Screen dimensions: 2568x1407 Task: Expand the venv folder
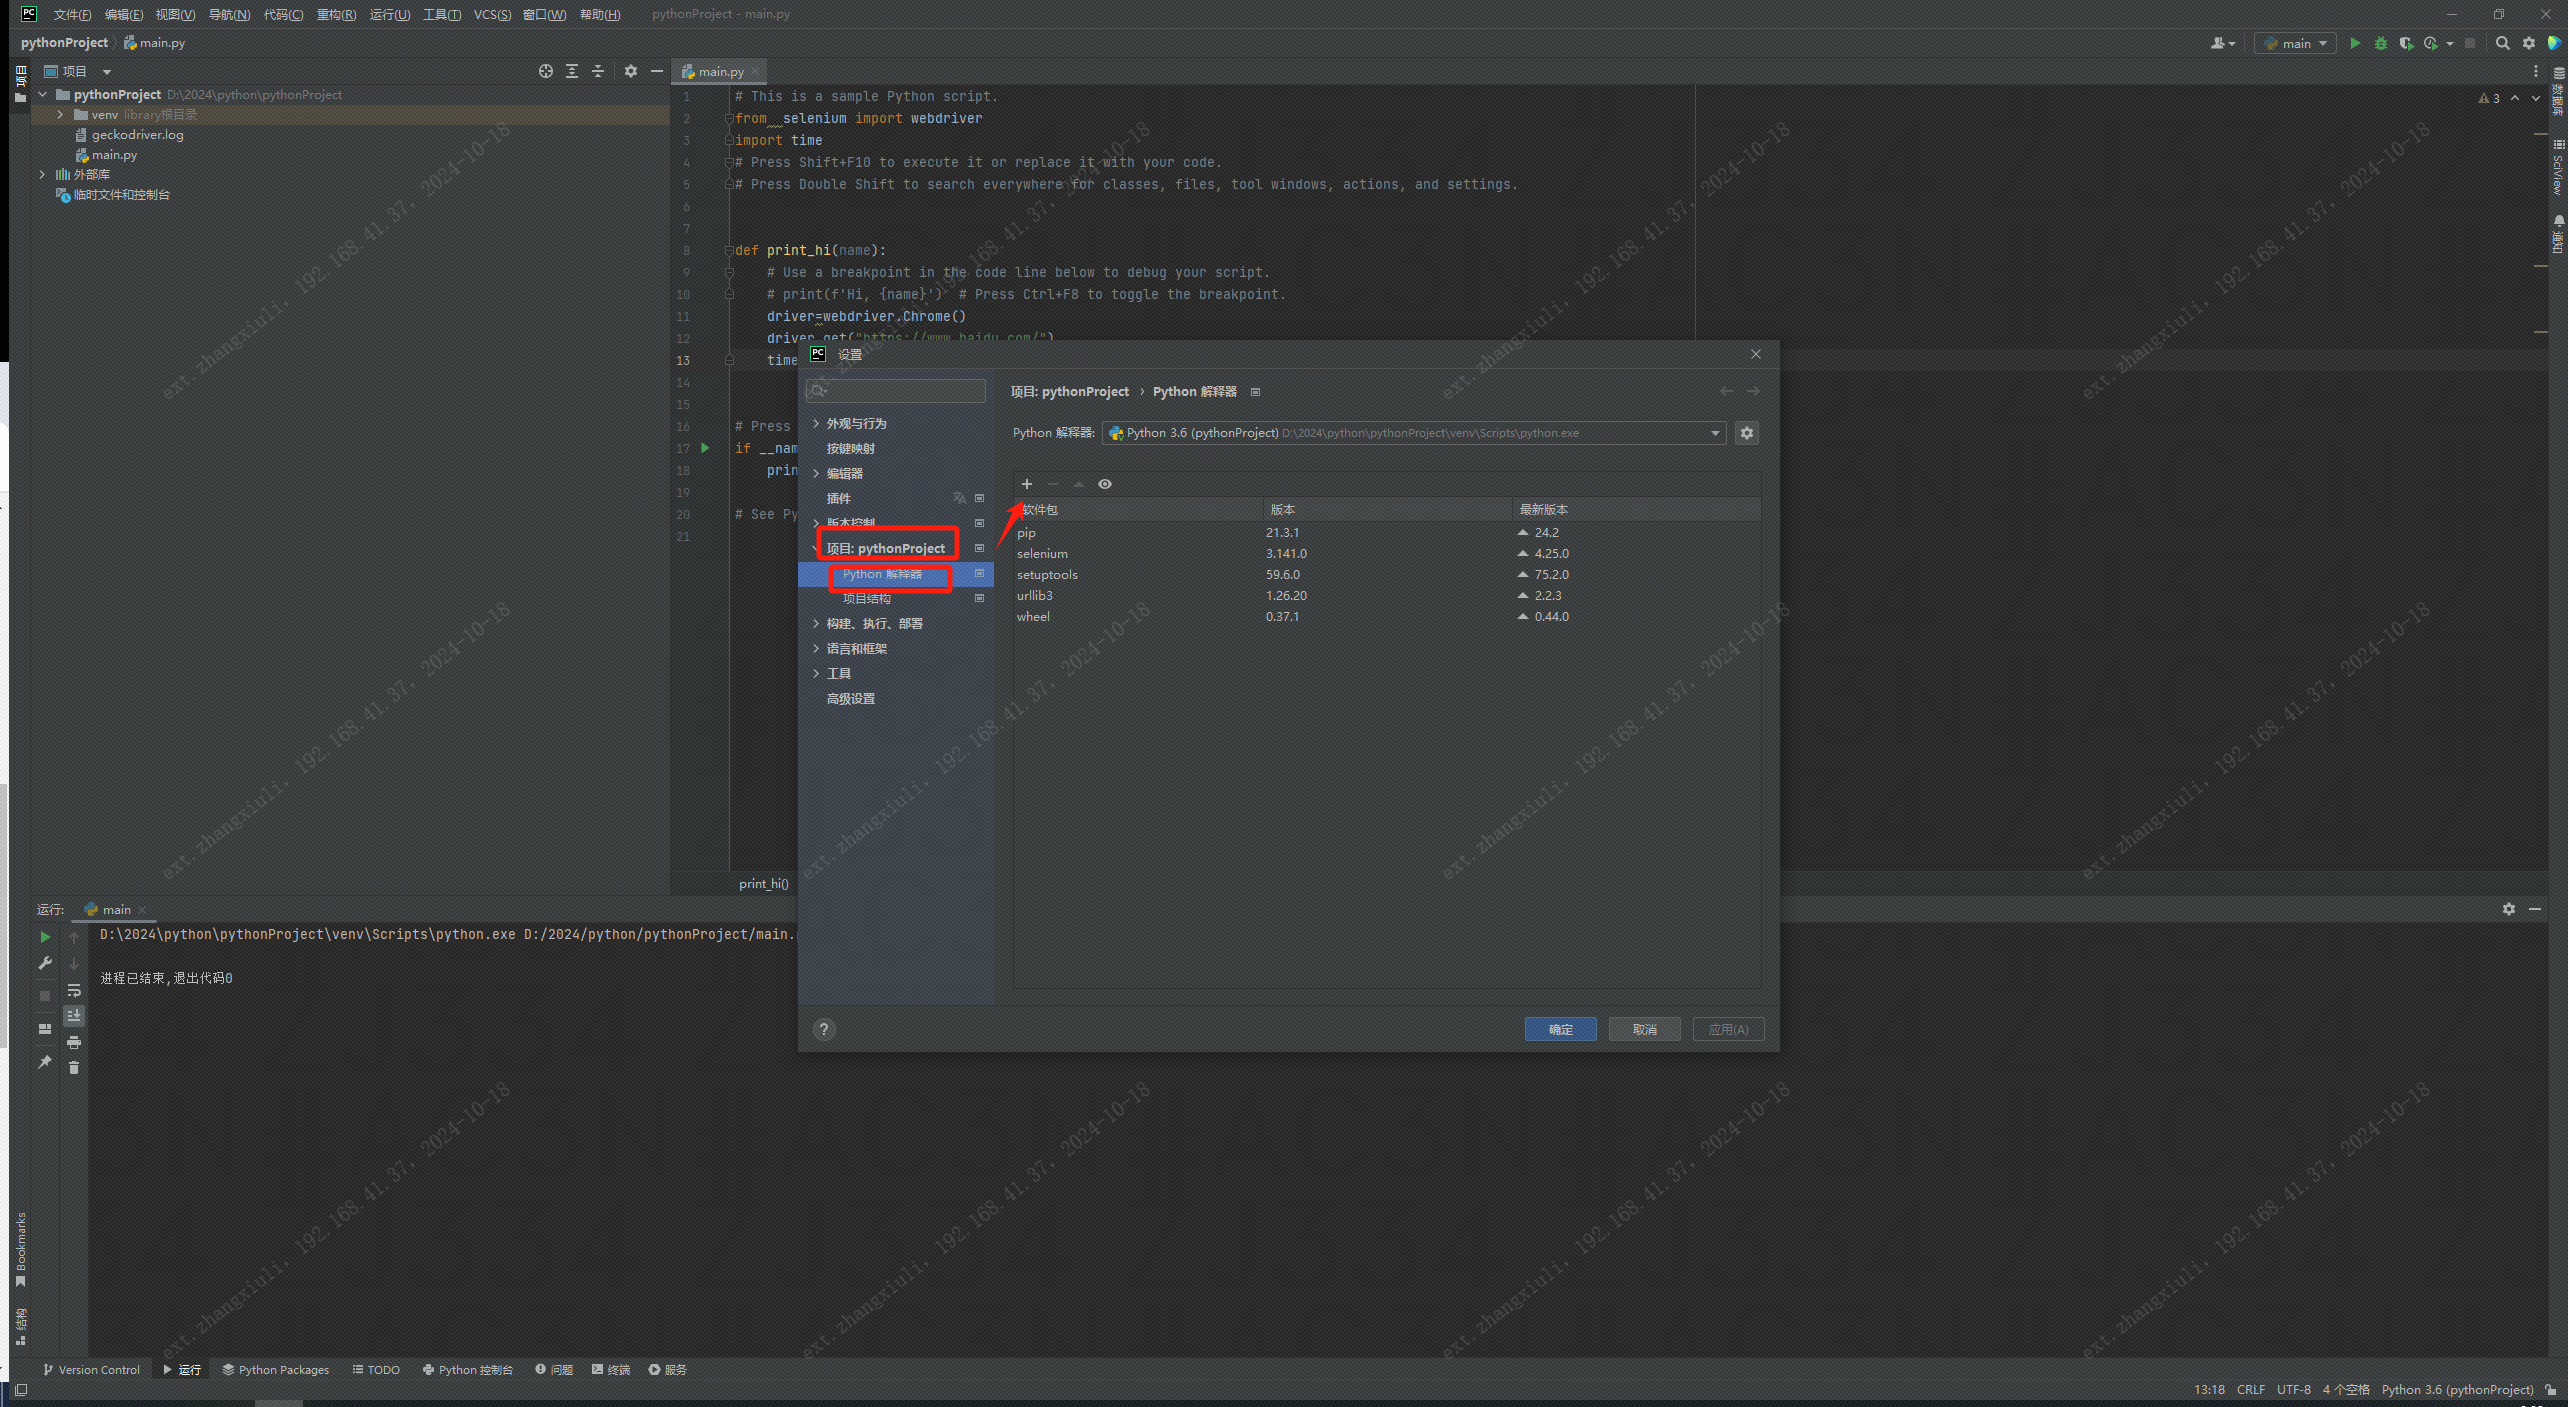(60, 115)
